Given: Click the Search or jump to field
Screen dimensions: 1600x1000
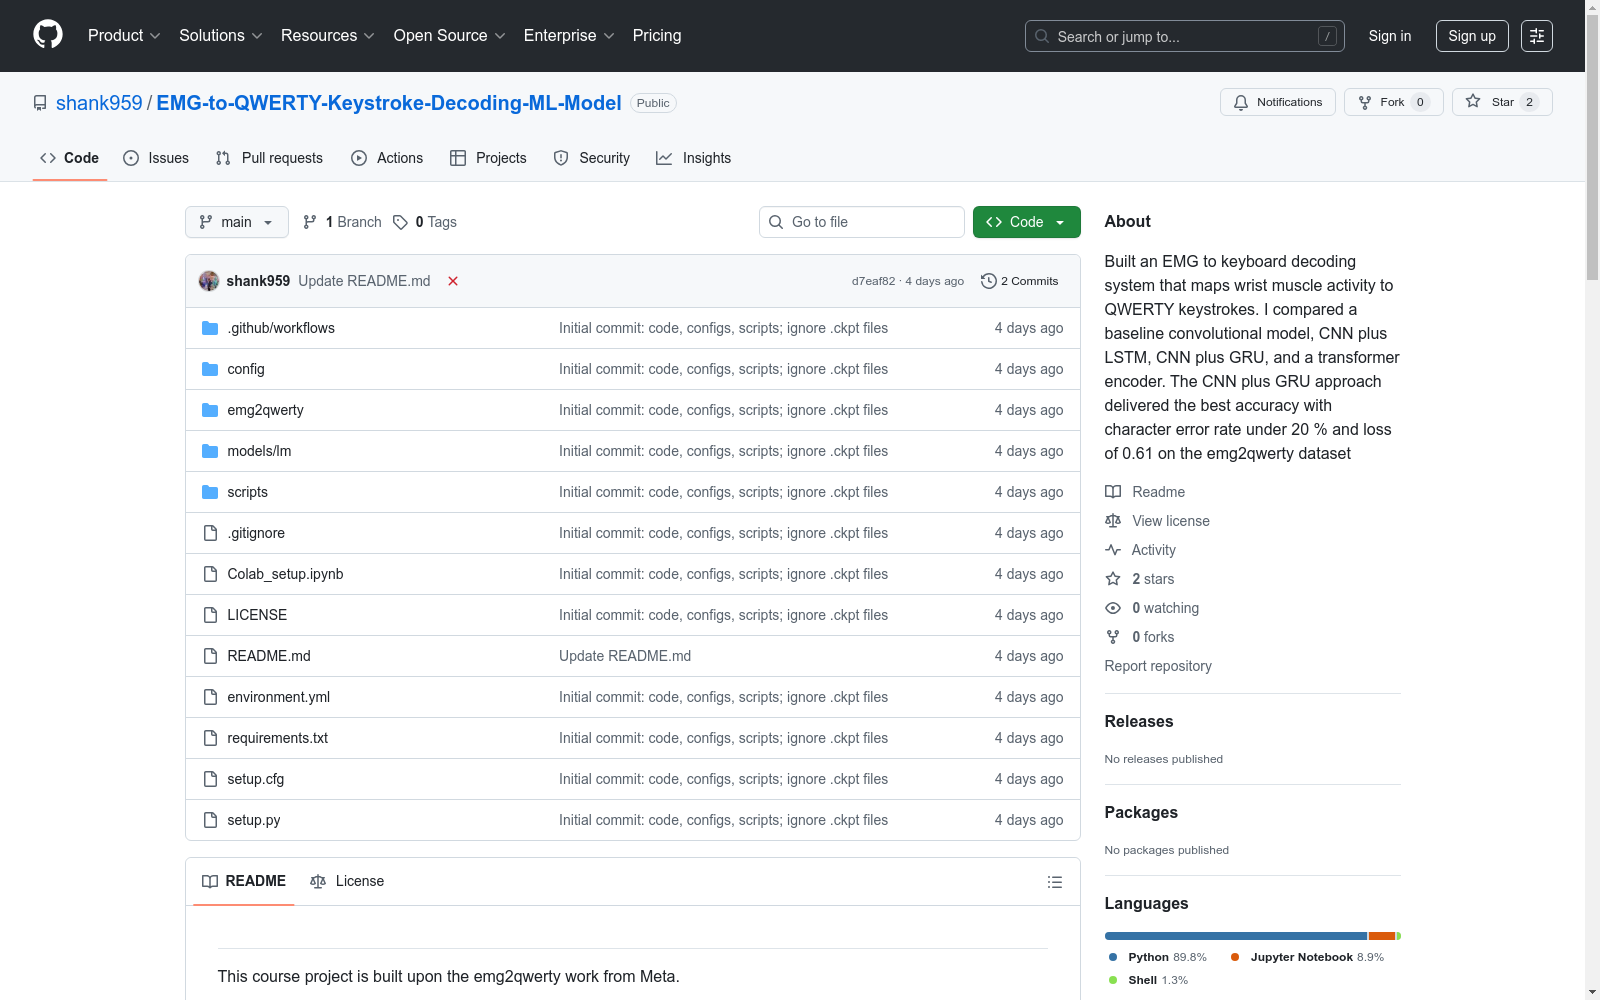Looking at the screenshot, I should 1185,36.
